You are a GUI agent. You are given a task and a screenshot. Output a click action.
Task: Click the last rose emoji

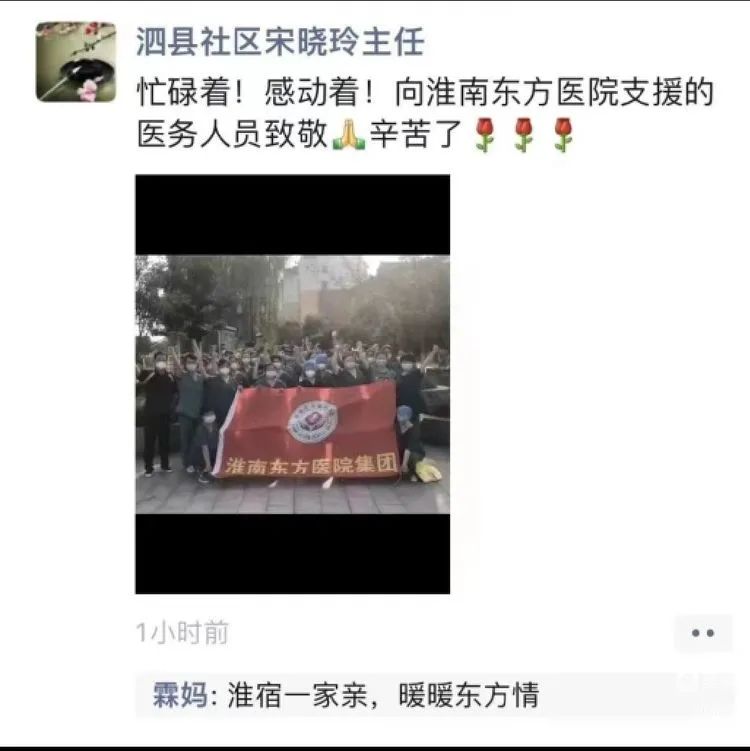pos(563,135)
